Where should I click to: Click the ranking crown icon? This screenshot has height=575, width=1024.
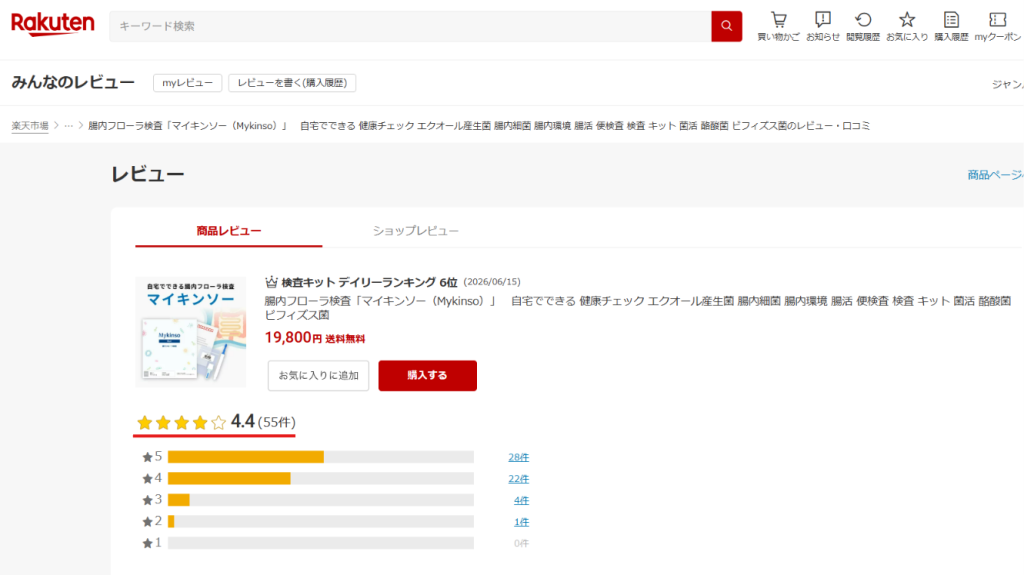(271, 282)
